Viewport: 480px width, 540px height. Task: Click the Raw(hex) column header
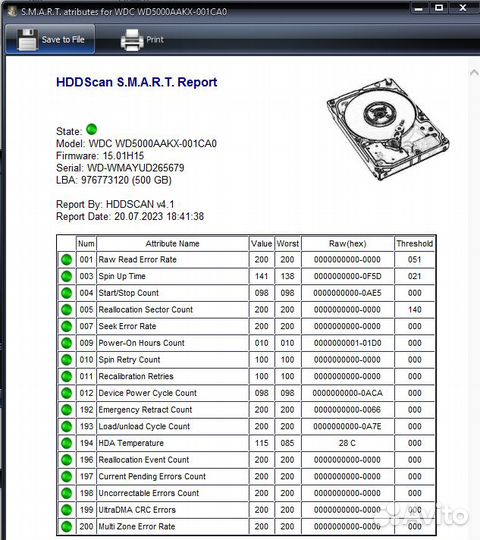tap(347, 244)
